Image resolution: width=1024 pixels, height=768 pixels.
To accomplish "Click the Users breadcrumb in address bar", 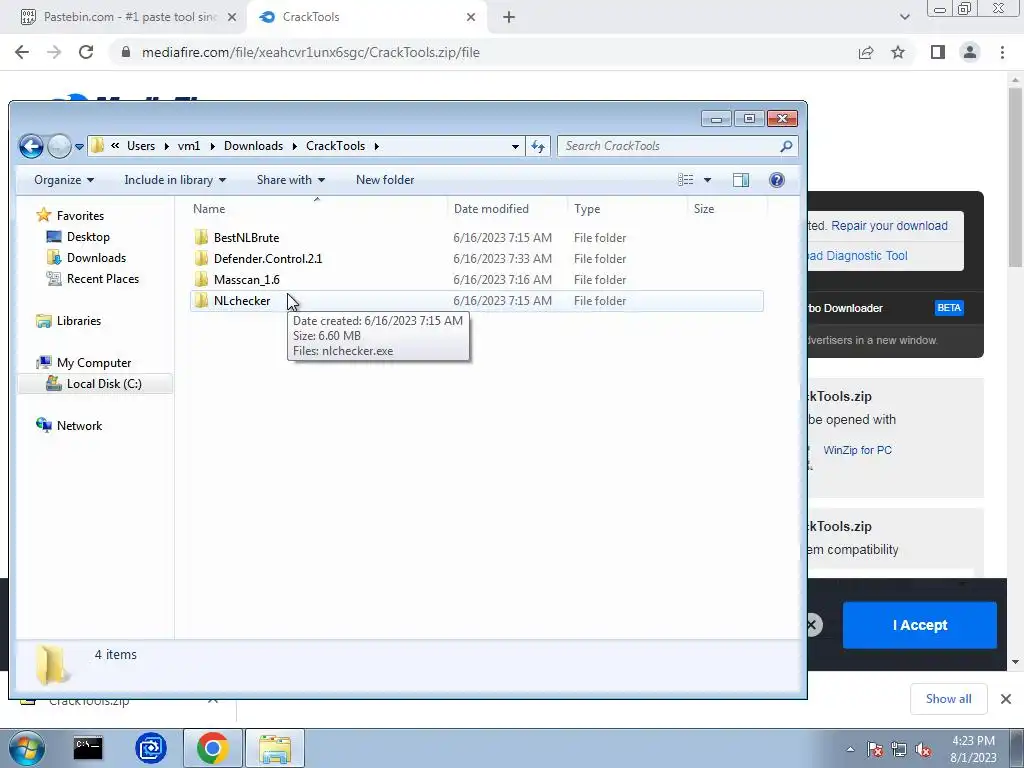I will point(141,146).
